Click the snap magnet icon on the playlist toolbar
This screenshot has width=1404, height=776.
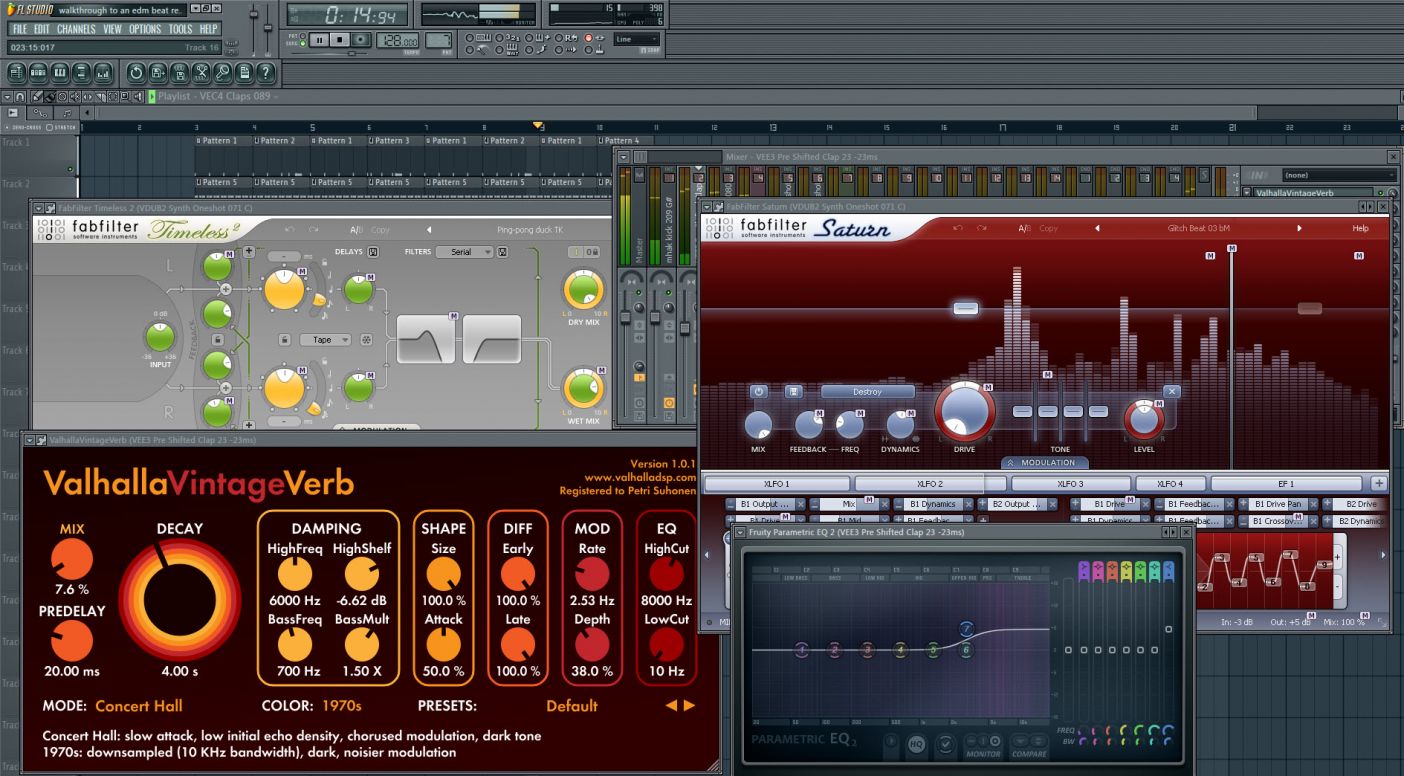pos(19,97)
